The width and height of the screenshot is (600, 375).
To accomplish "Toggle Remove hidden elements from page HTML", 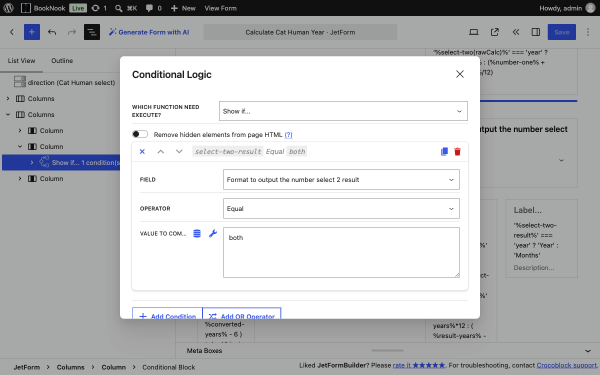I will coord(140,134).
